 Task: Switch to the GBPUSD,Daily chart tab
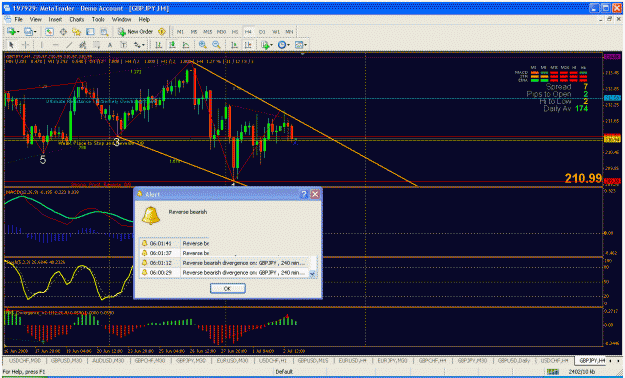tap(514, 361)
